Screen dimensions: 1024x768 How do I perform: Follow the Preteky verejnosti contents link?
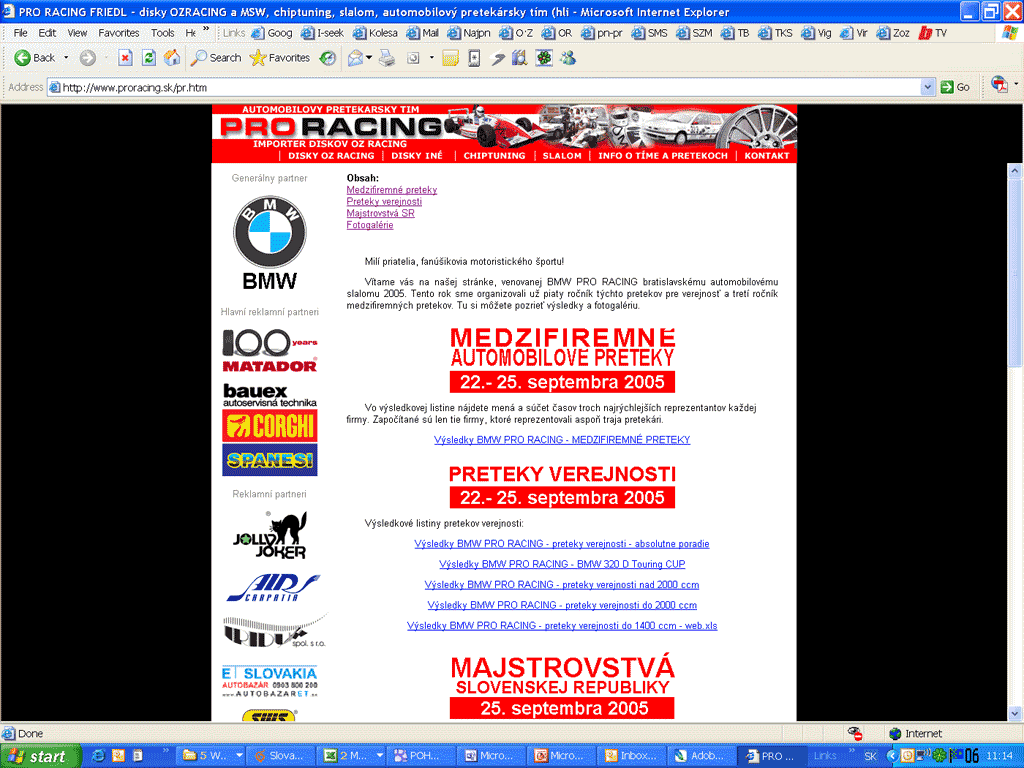pos(384,202)
